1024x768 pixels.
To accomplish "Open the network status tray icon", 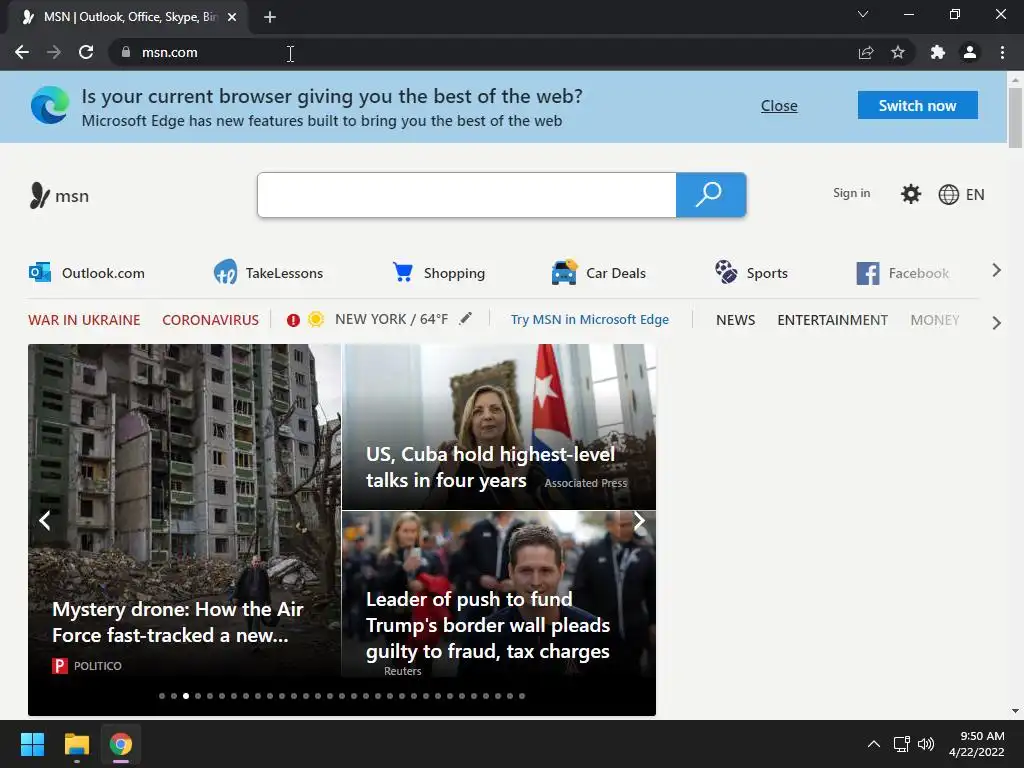I will tap(902, 744).
